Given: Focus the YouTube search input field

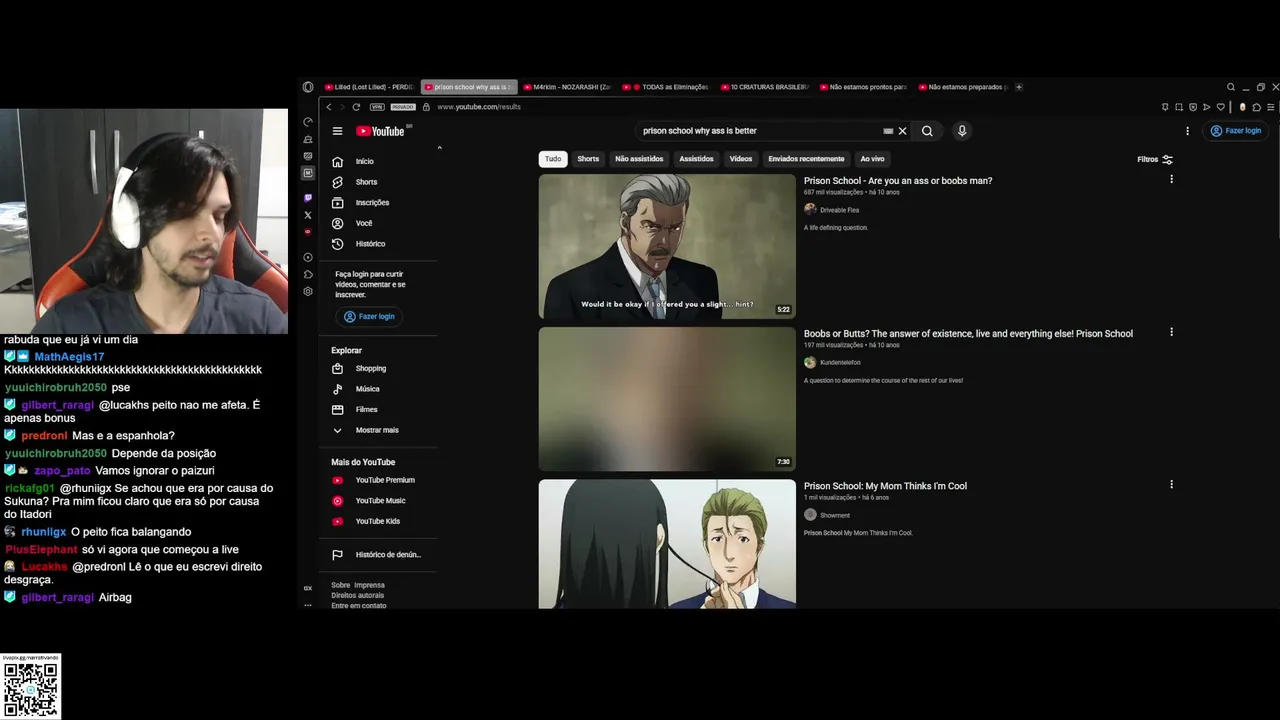Looking at the screenshot, I should [760, 131].
